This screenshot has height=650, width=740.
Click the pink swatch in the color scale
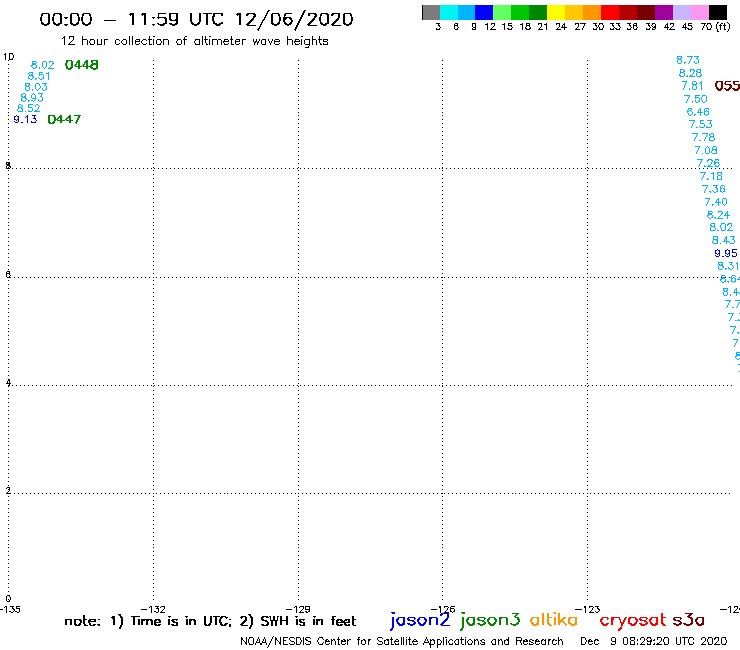699,12
